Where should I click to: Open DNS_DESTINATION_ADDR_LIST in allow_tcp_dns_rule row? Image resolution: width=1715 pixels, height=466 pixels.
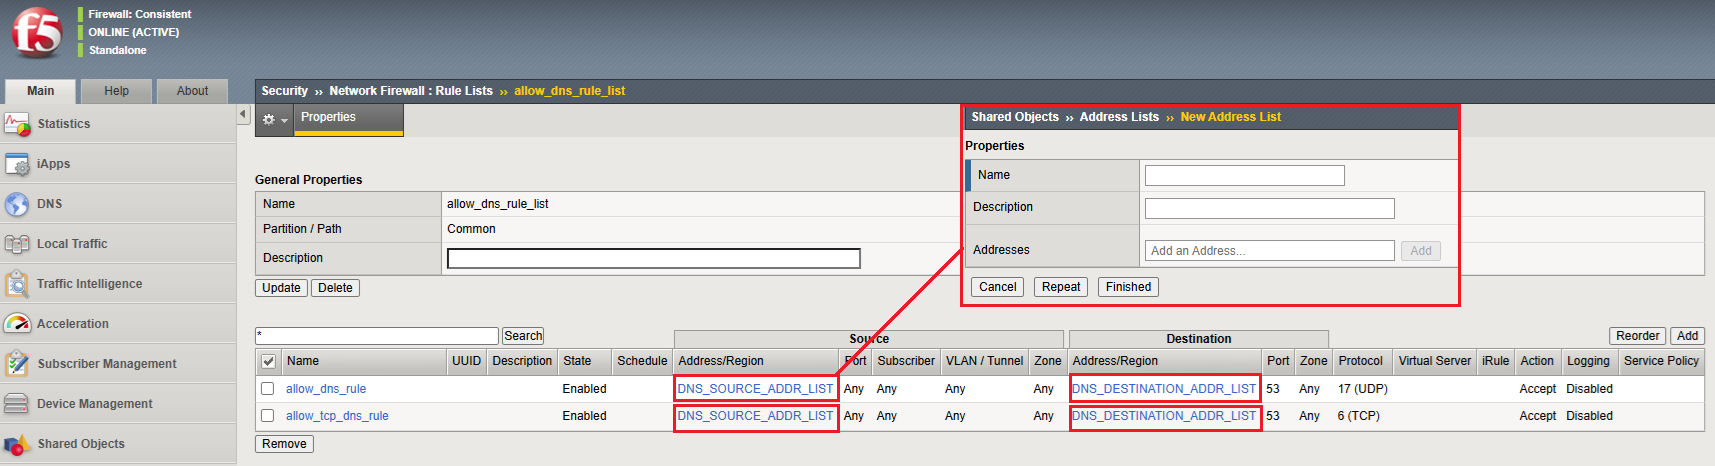tap(1164, 416)
